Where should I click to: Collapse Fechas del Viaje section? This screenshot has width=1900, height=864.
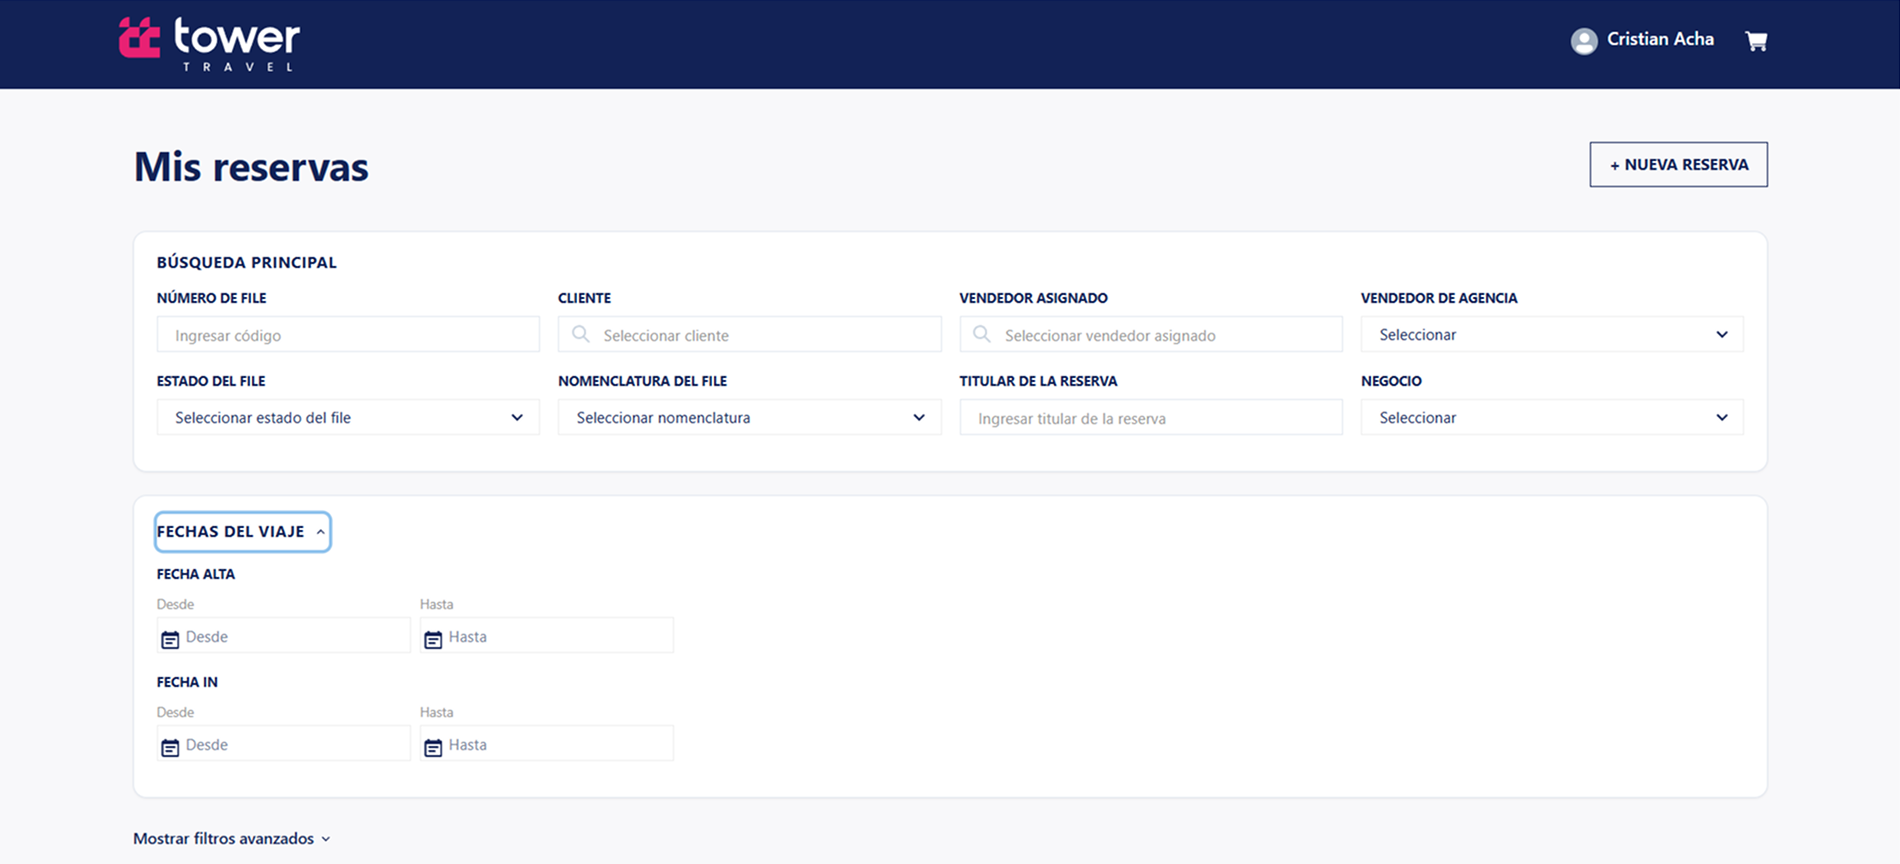click(x=243, y=532)
